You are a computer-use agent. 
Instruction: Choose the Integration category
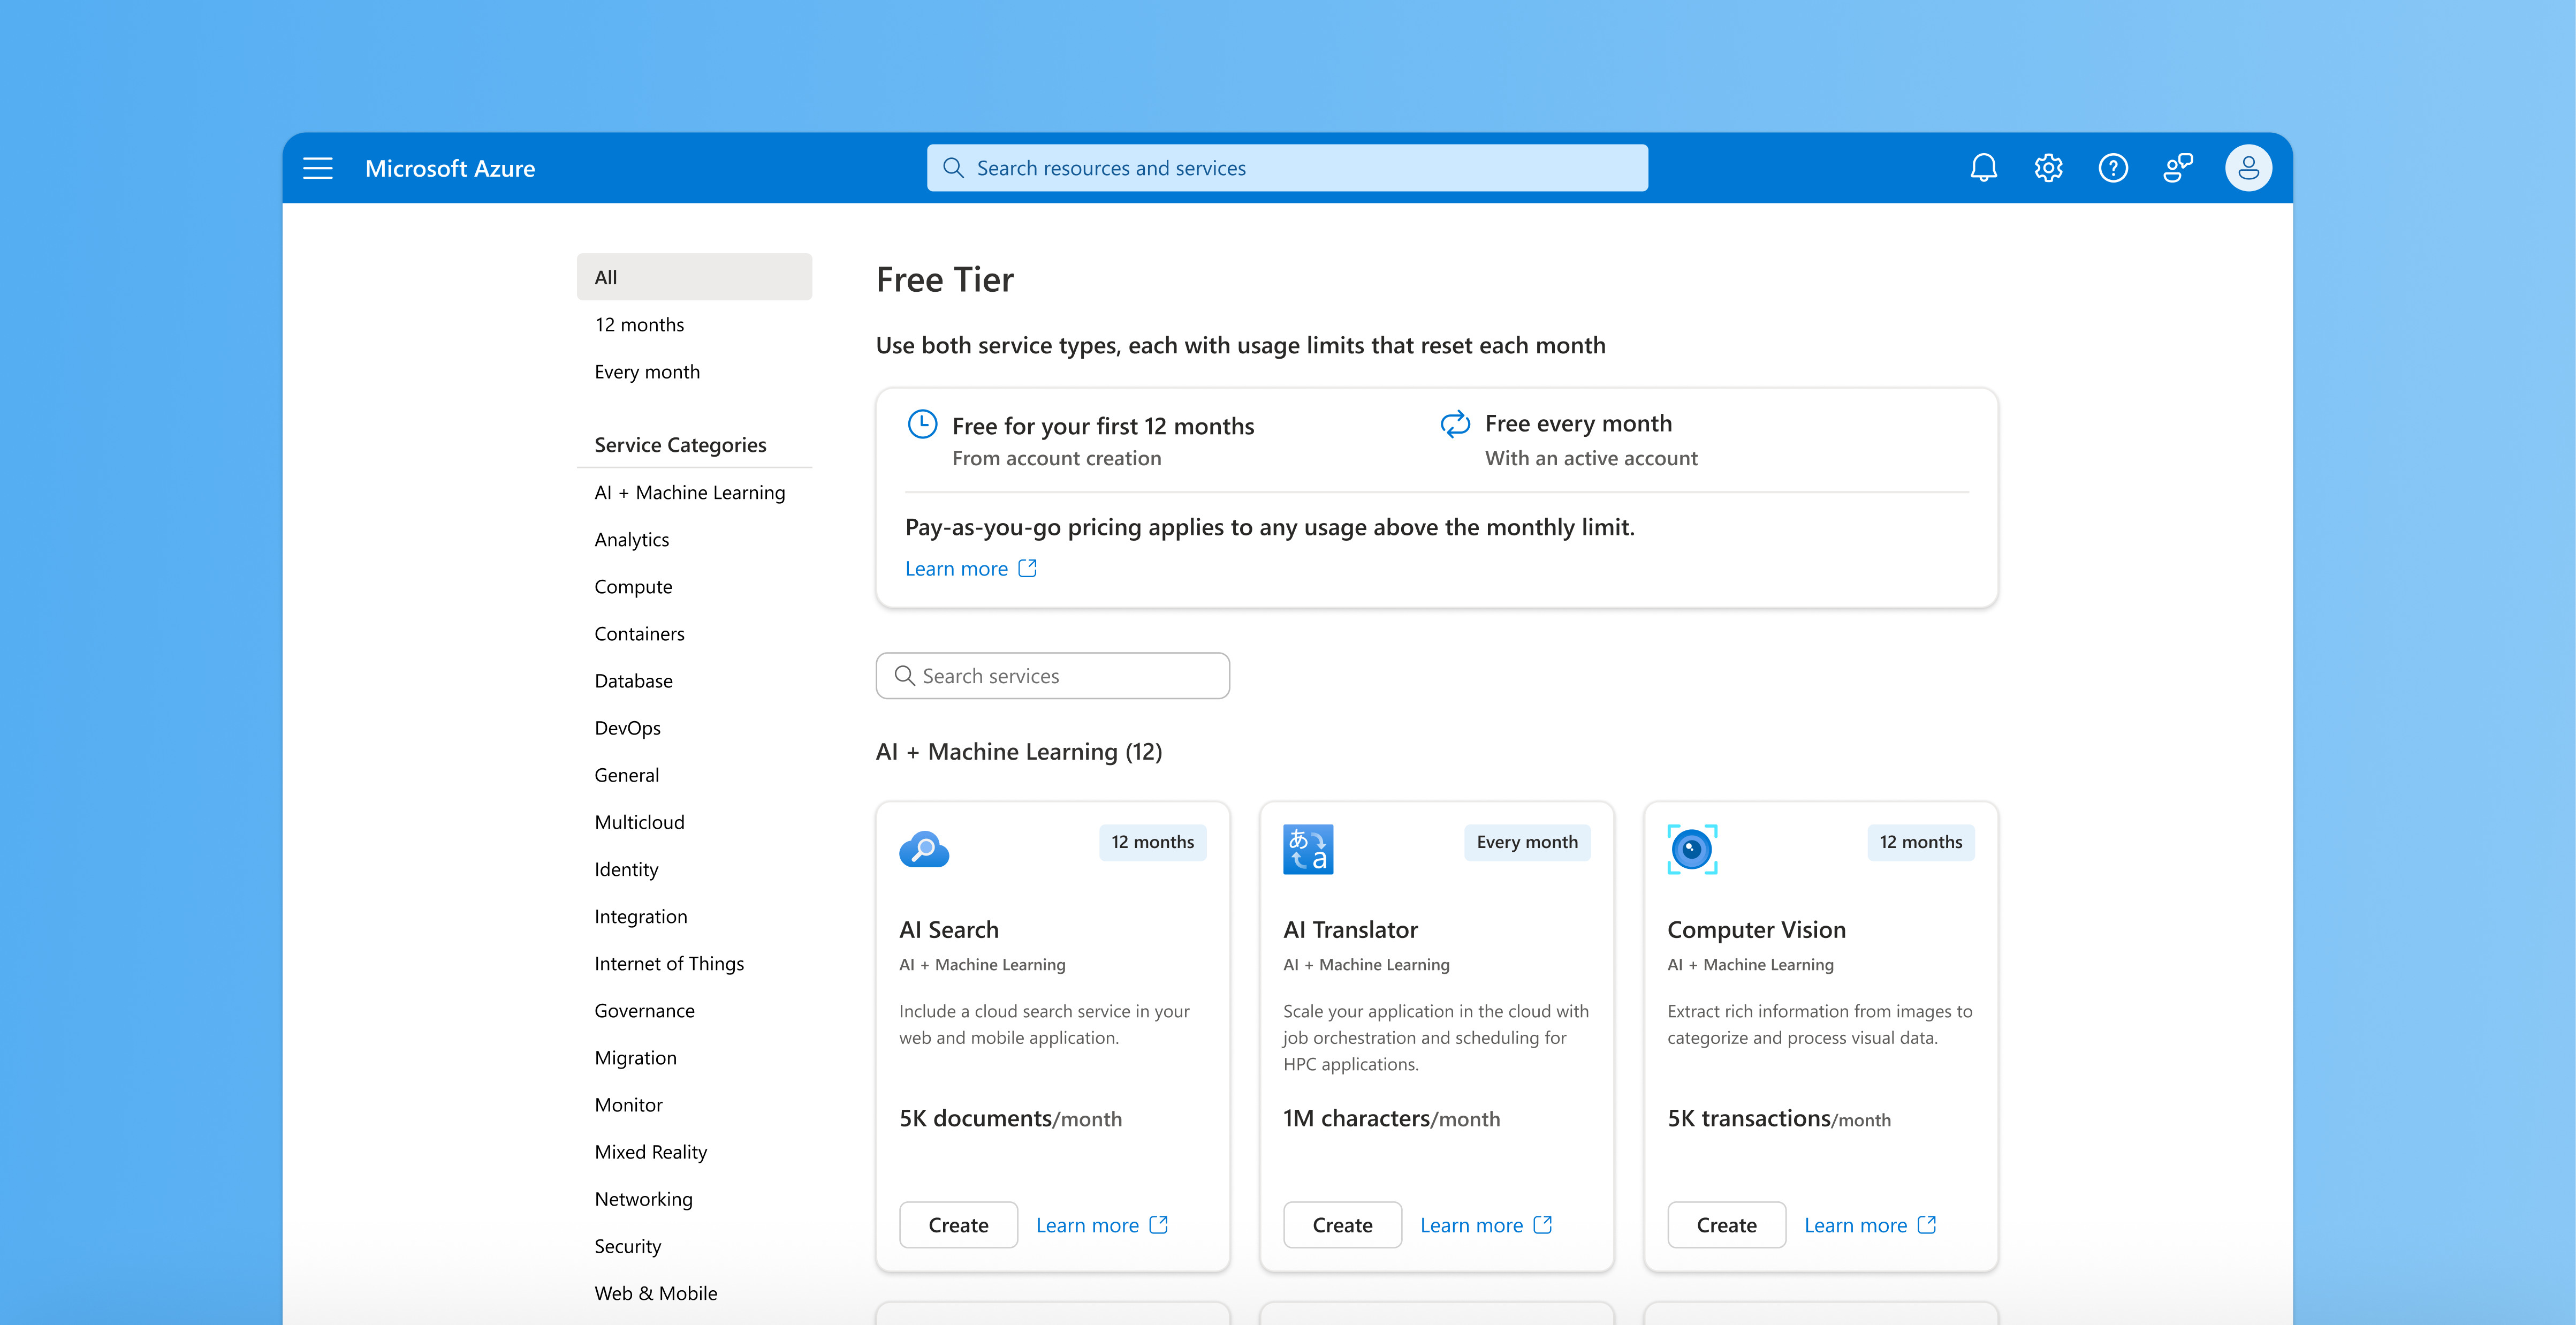pos(694,916)
